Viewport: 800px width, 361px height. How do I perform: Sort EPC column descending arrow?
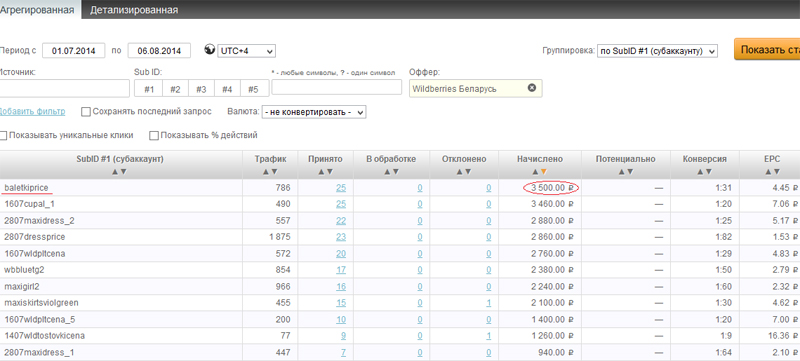(x=777, y=172)
